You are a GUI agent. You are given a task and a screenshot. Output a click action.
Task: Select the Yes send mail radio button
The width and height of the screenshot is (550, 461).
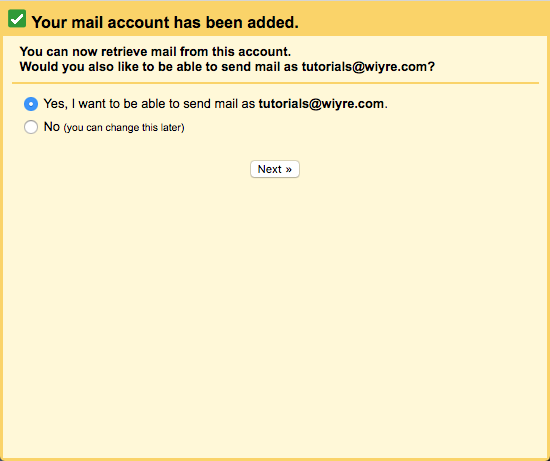point(31,104)
